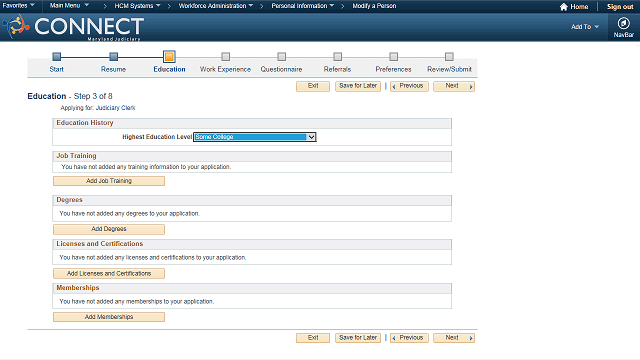Image resolution: width=640 pixels, height=360 pixels.
Task: Click the Degrees section header
Action: tap(69, 200)
